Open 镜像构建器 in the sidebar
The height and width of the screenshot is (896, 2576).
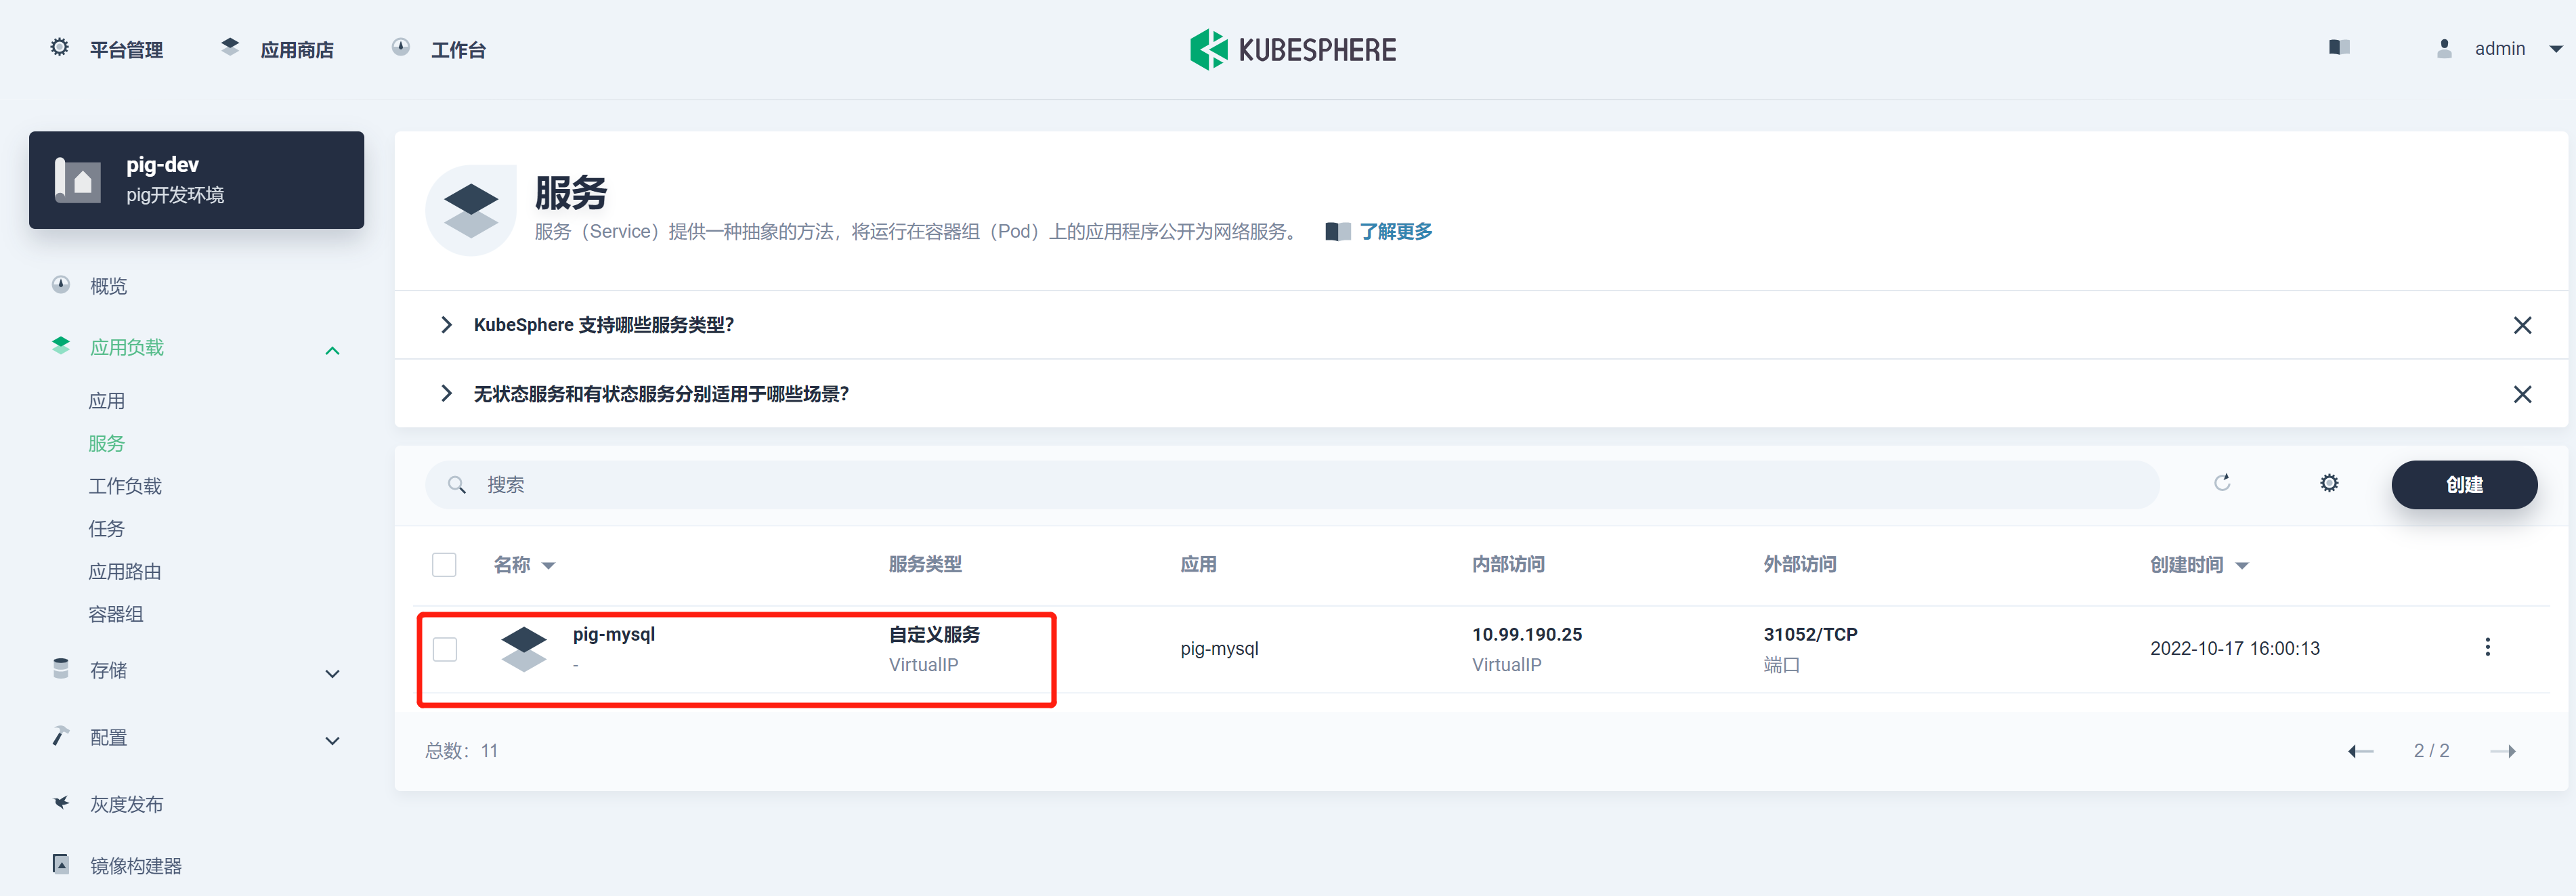coord(135,865)
